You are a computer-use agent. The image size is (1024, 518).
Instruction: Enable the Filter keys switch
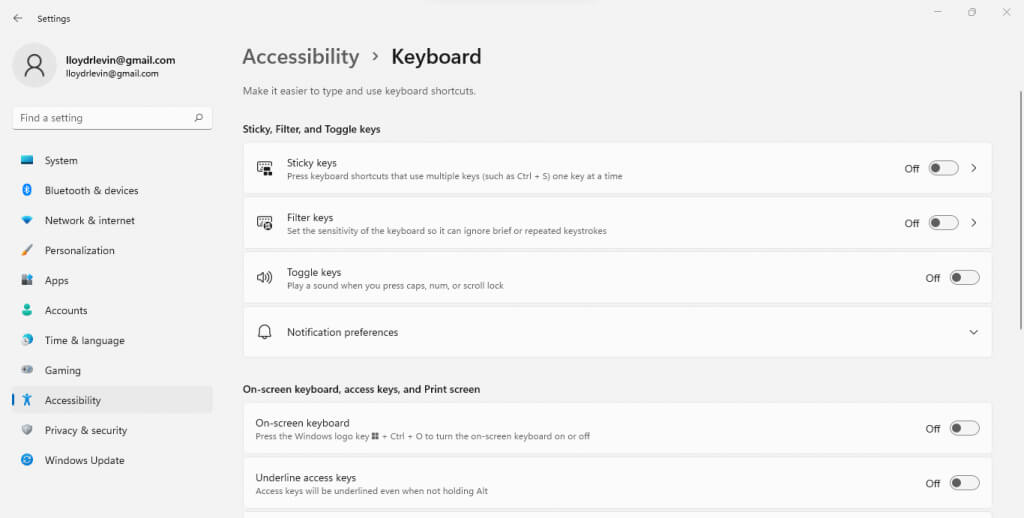(x=943, y=223)
